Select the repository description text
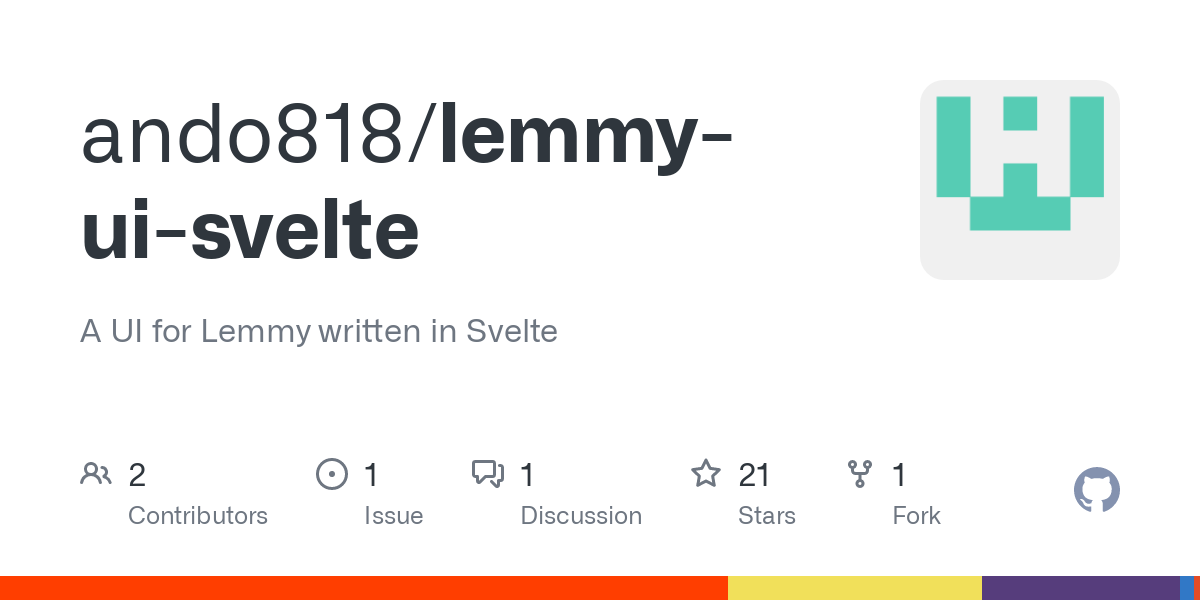 319,331
